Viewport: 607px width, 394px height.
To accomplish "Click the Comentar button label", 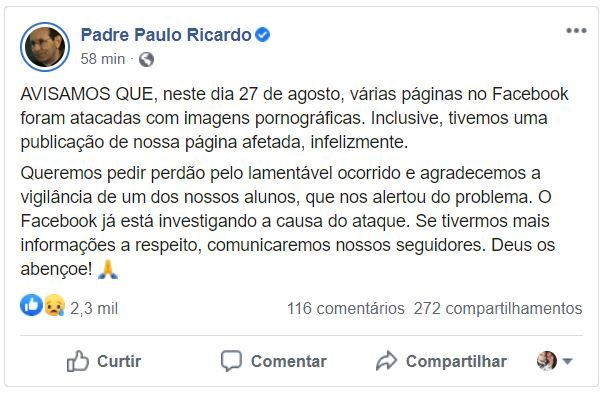I will coord(288,361).
